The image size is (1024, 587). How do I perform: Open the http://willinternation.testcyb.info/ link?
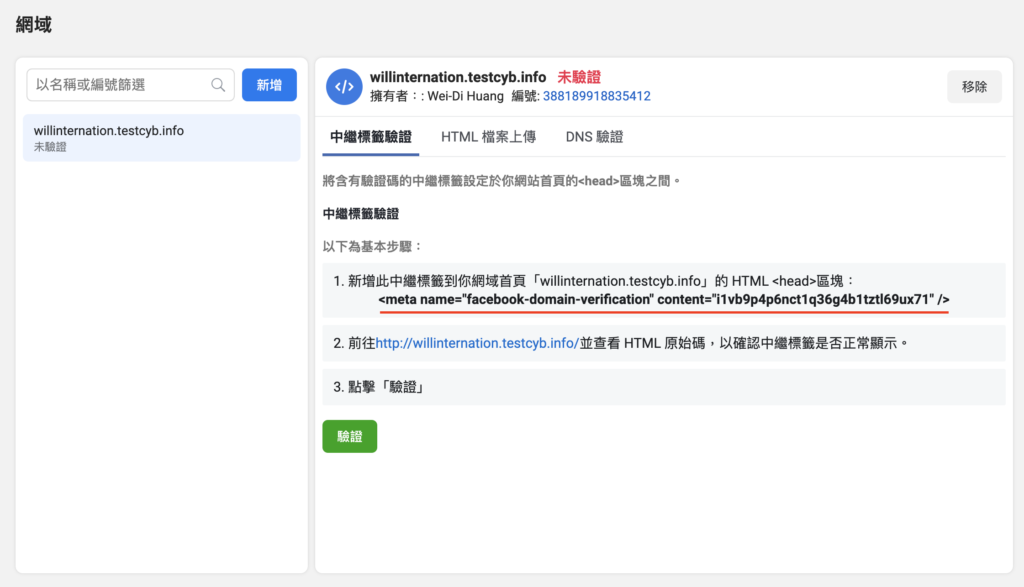tap(477, 343)
